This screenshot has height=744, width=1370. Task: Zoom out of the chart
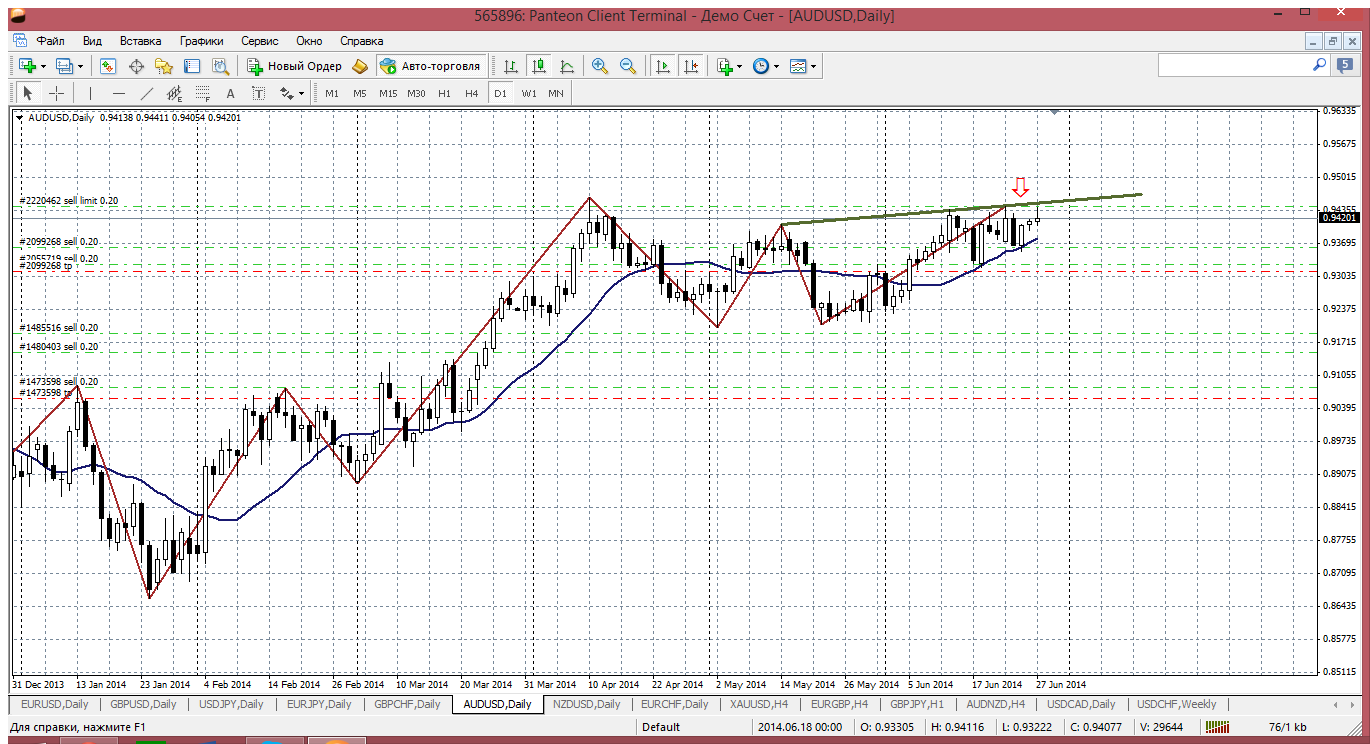[628, 66]
